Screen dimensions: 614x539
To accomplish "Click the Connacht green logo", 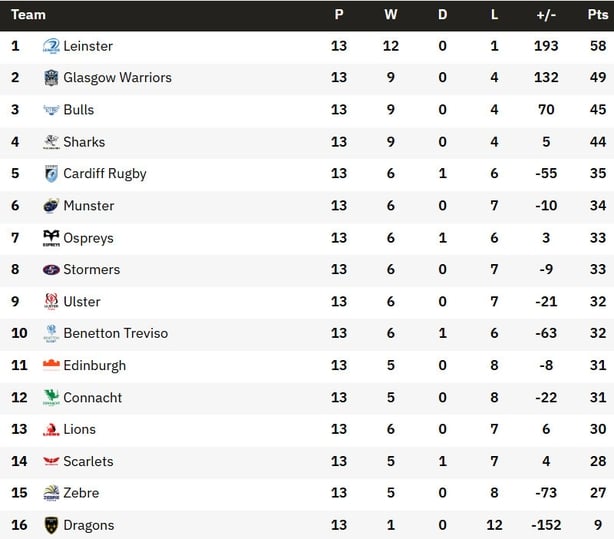I will [51, 397].
